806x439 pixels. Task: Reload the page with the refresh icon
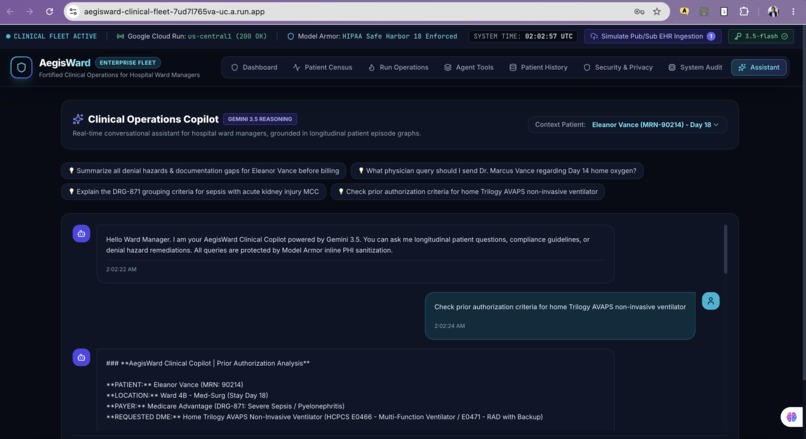[49, 11]
